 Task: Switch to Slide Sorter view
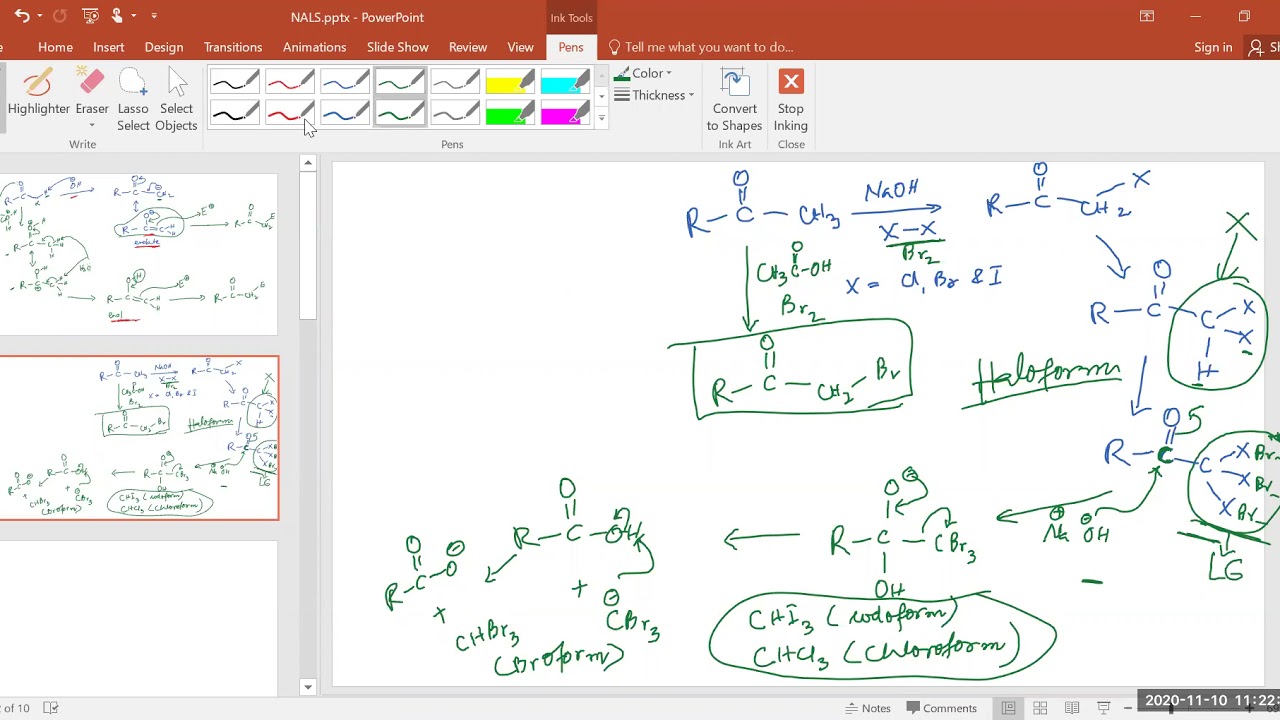coord(1040,708)
